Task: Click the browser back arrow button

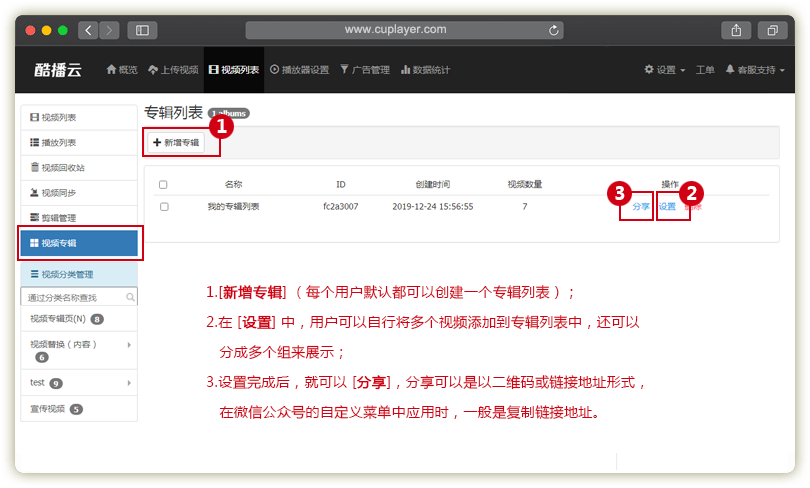Action: point(88,30)
